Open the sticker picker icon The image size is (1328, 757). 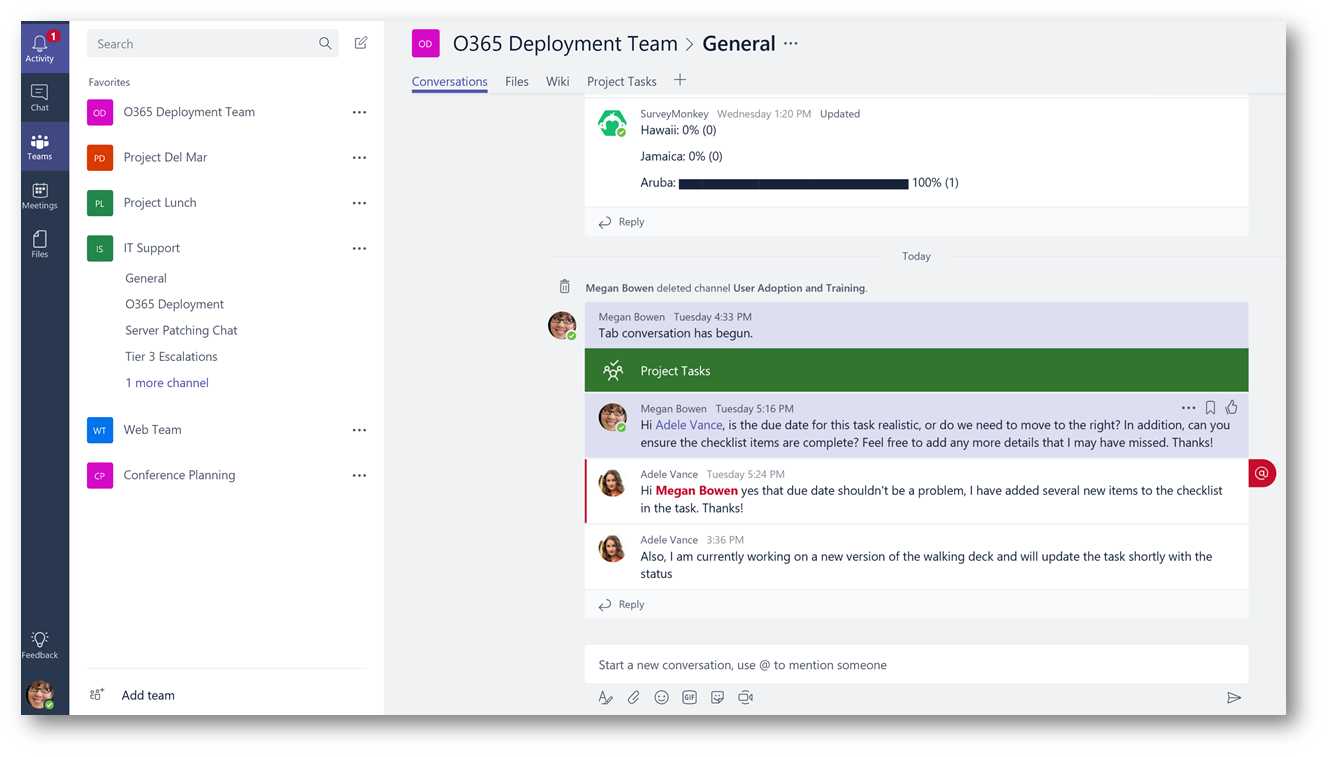[717, 698]
